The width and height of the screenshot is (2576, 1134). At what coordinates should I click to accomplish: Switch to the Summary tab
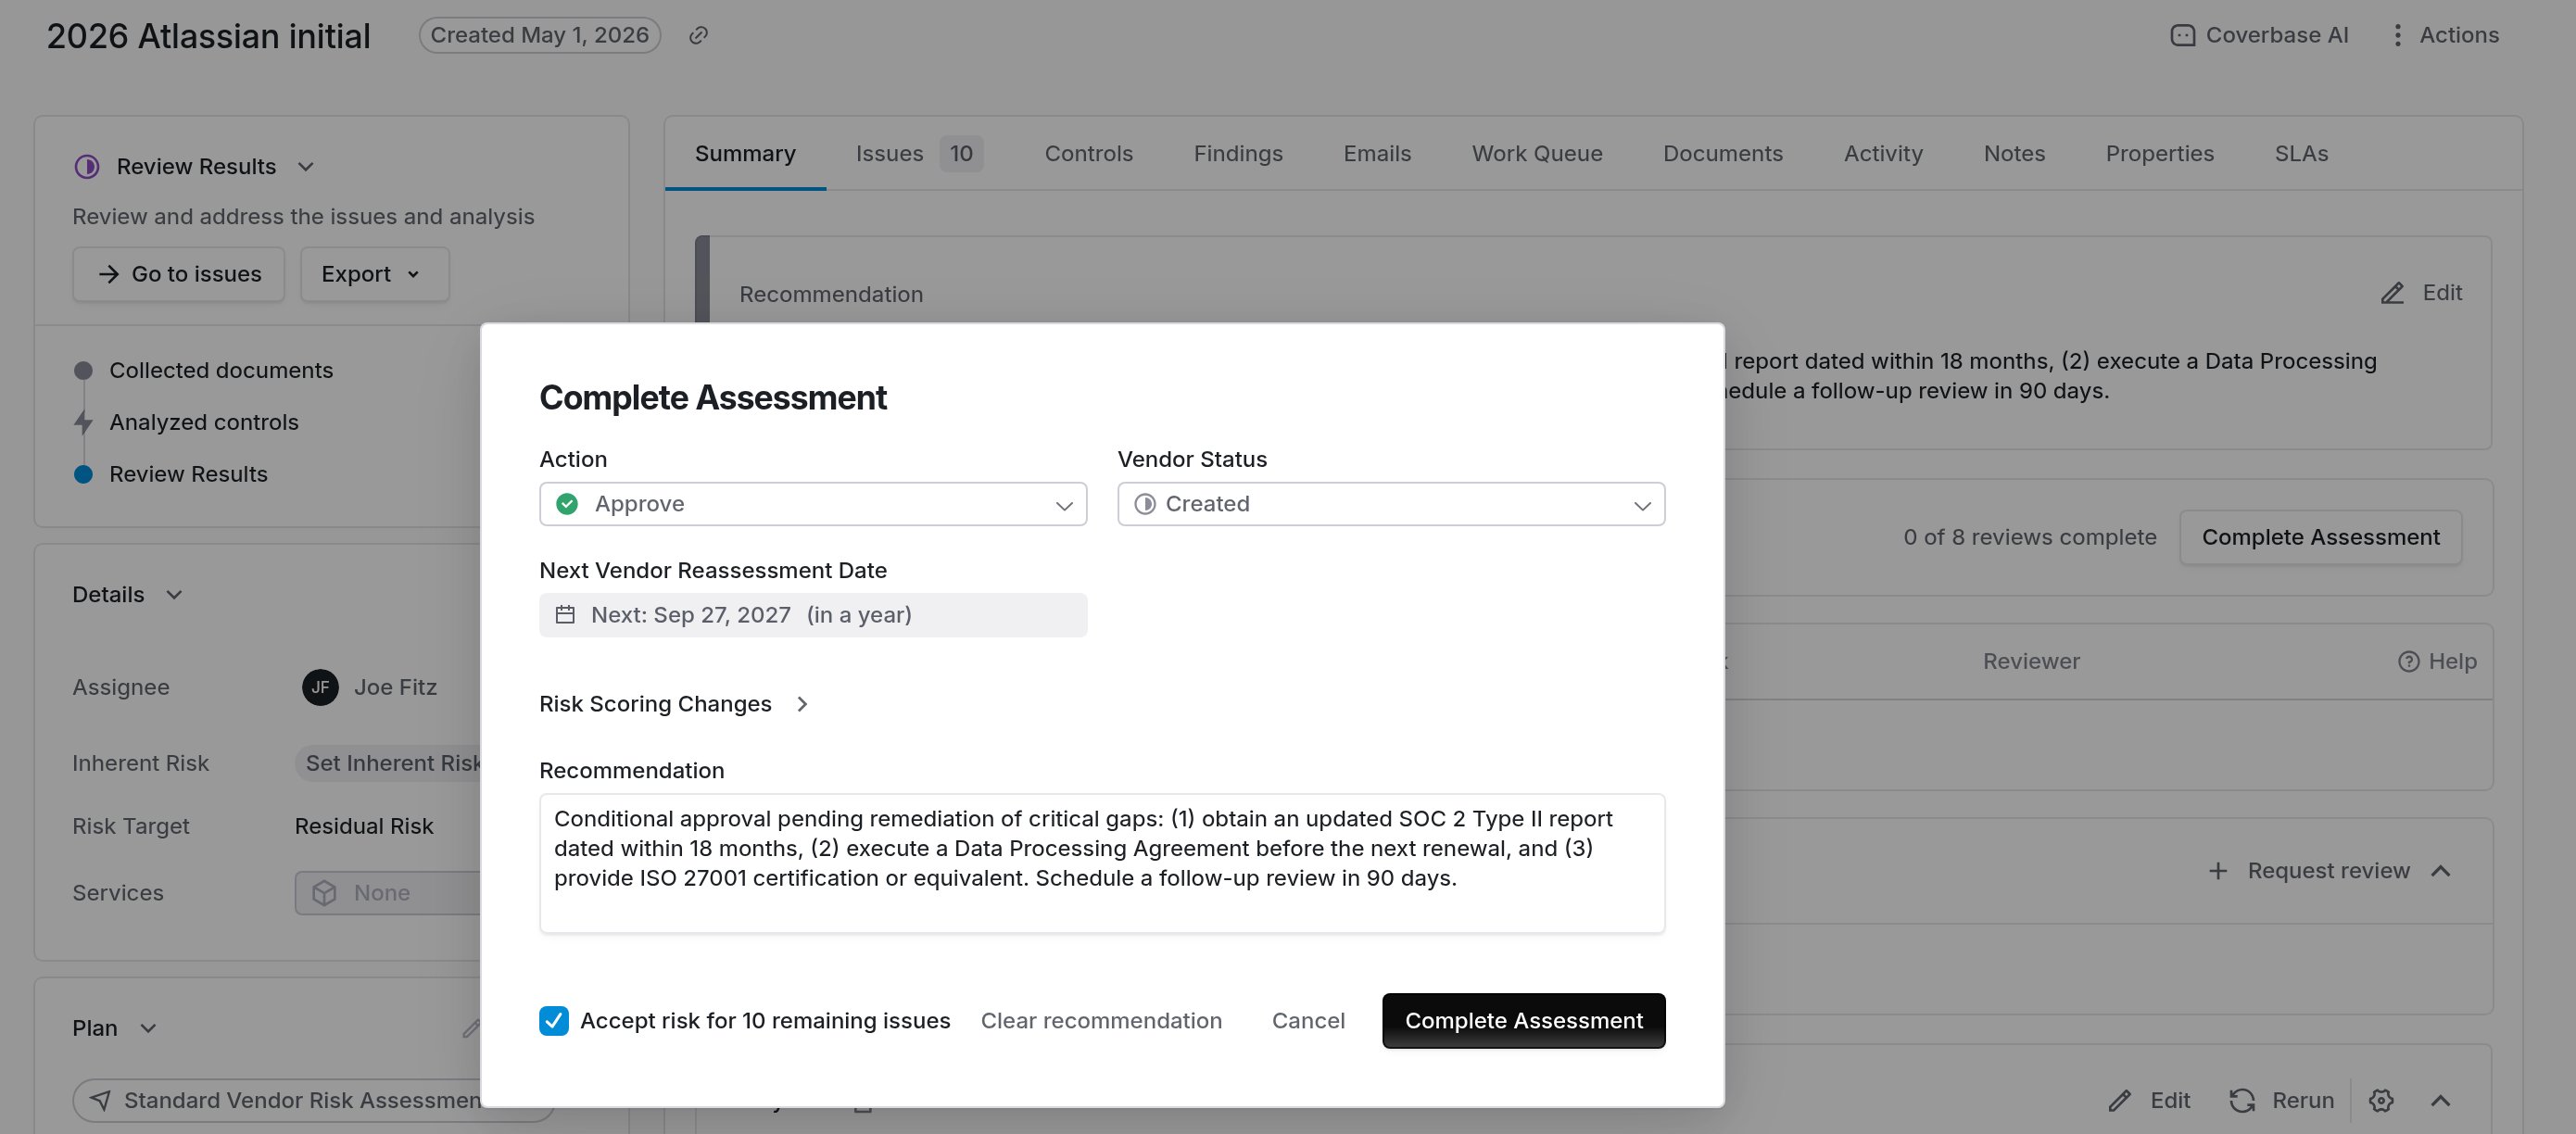pos(745,154)
